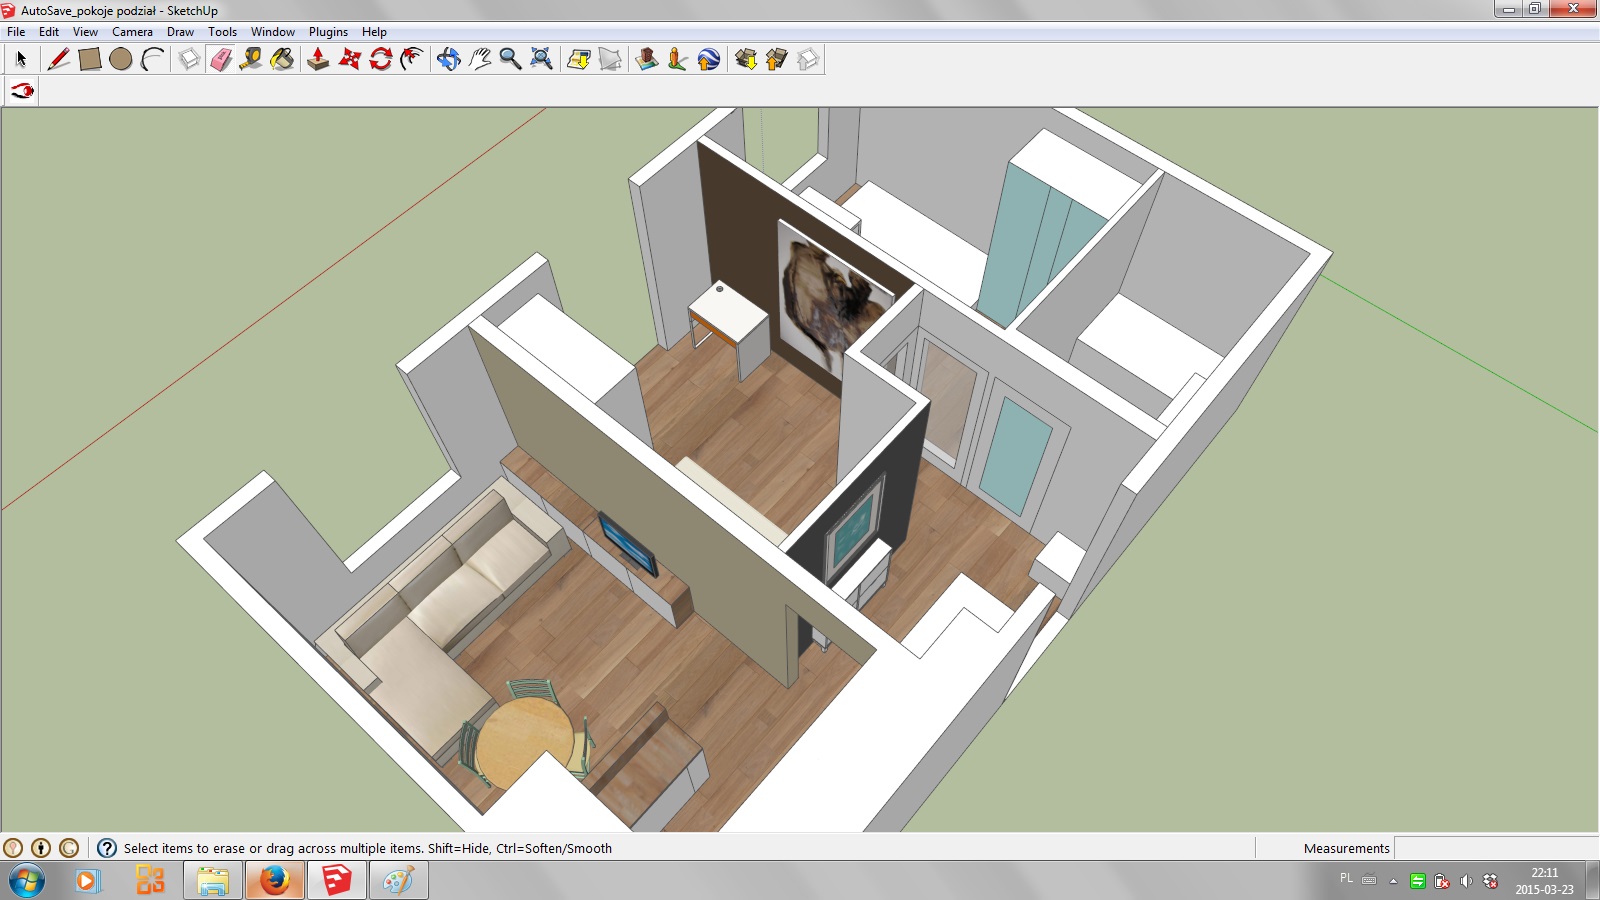Select the Circle drawing tool
Screen dimensions: 1600x900
click(x=121, y=60)
